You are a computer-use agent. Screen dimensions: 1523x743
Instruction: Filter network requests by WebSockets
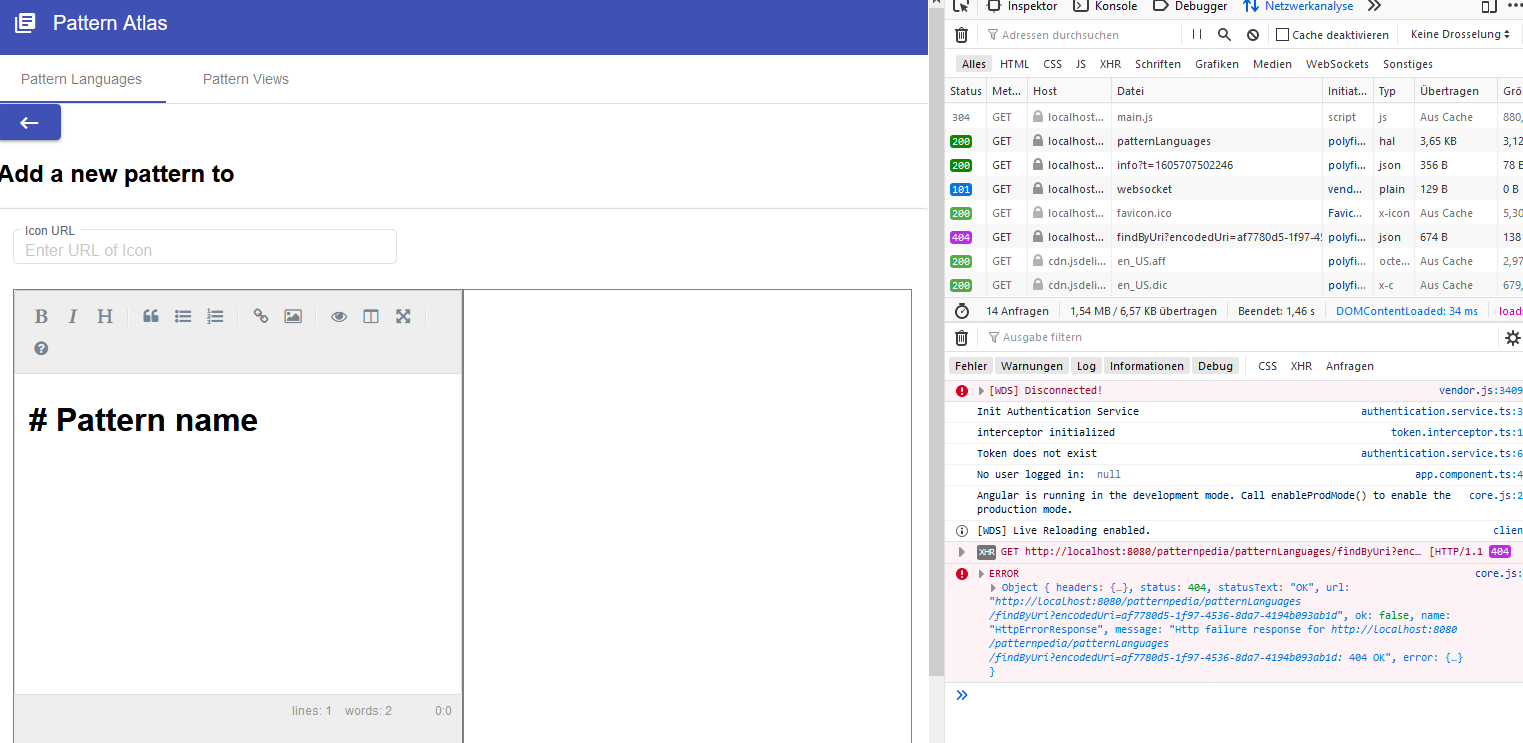coord(1337,64)
